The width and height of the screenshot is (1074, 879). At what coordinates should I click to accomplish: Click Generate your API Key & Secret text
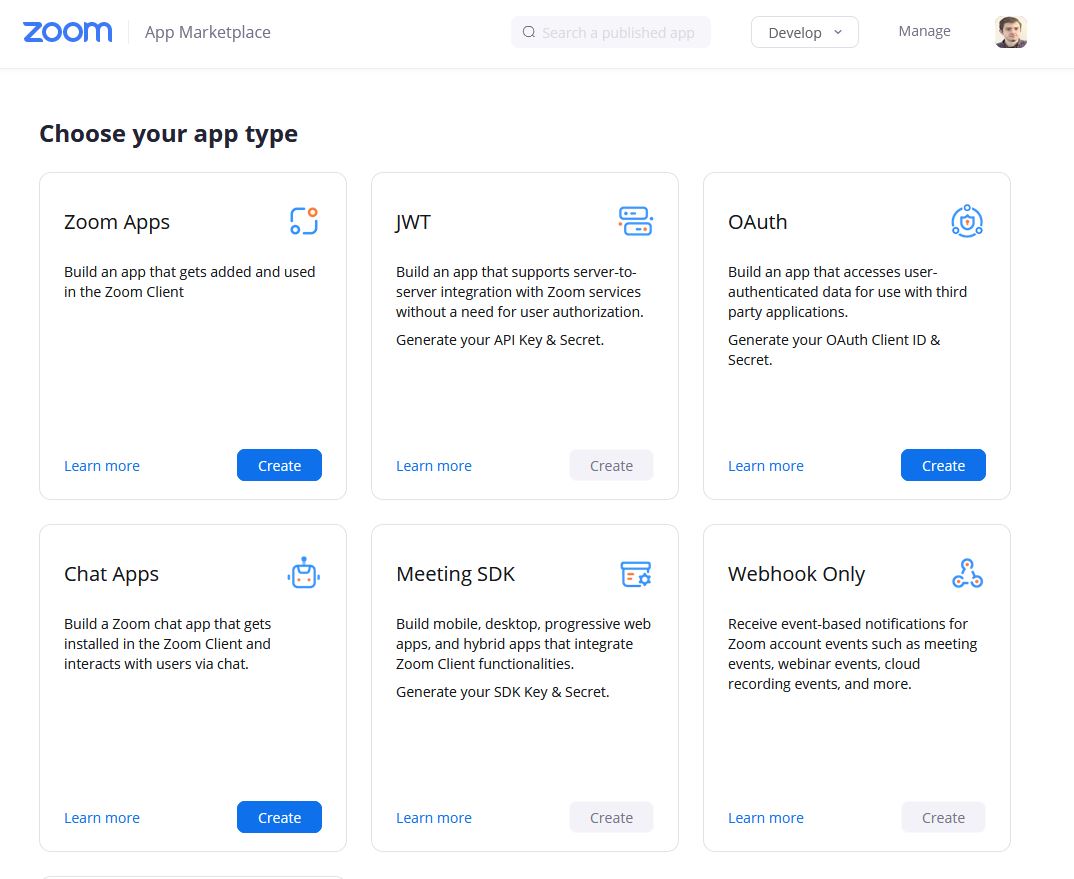click(500, 340)
